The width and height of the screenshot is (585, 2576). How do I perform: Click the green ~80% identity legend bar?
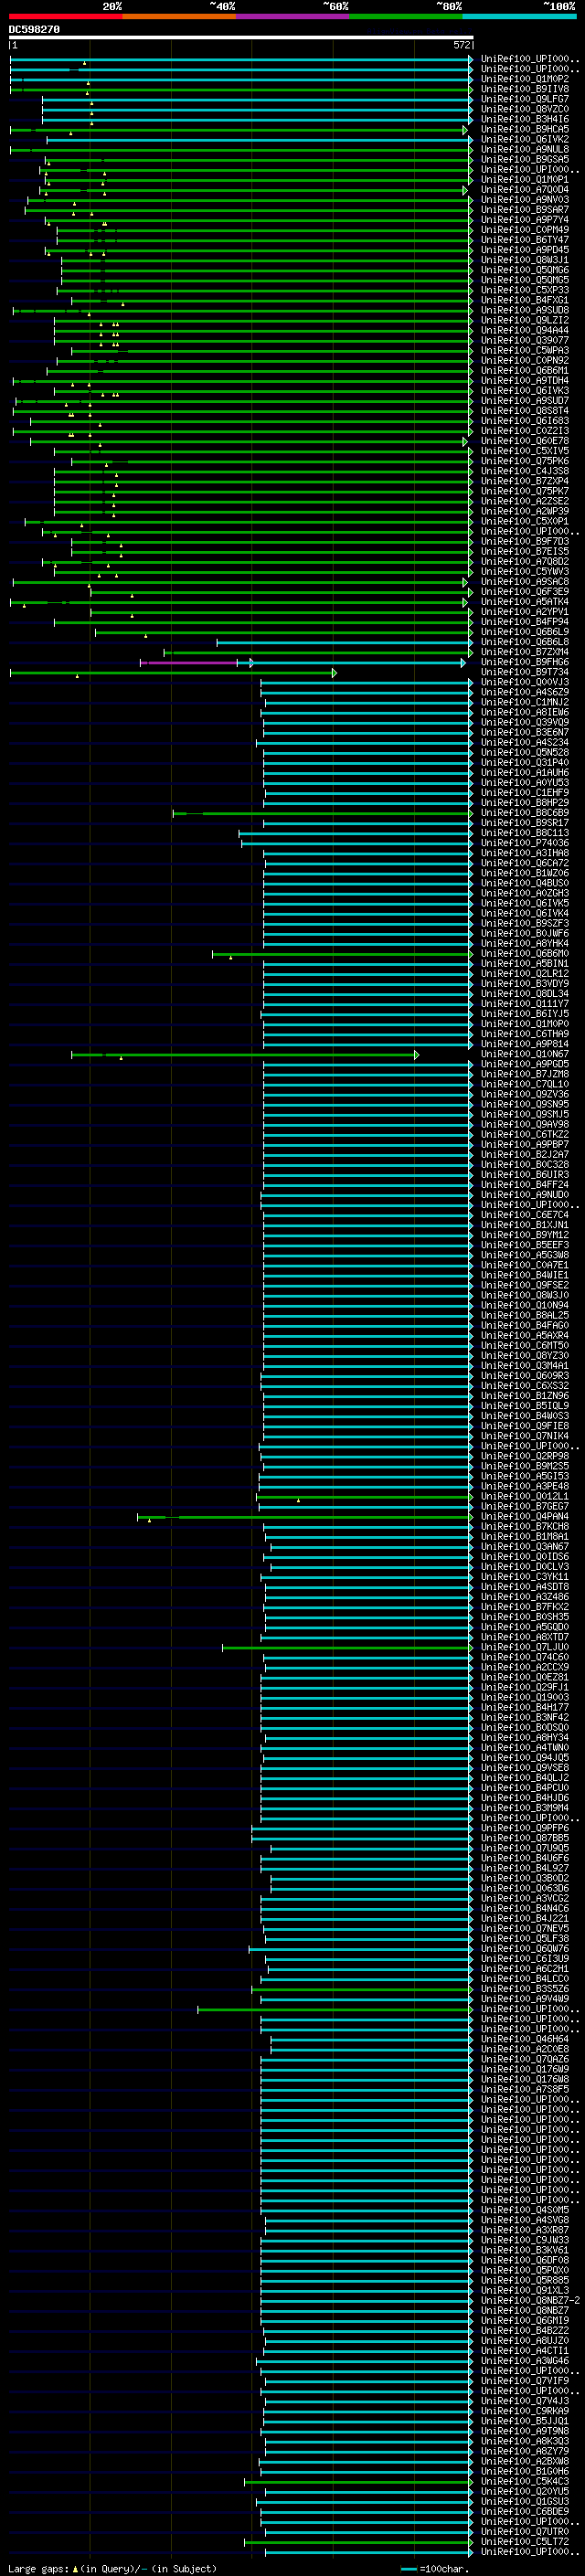pyautogui.click(x=406, y=17)
